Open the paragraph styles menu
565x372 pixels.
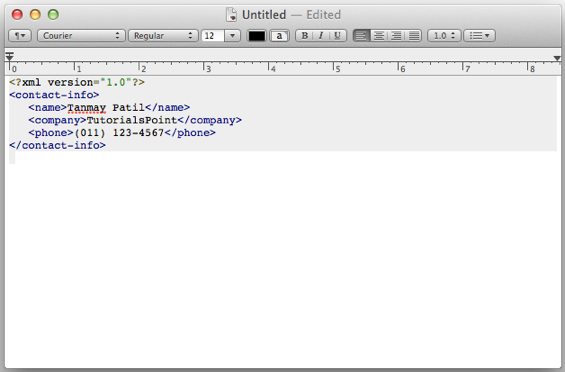pos(20,36)
